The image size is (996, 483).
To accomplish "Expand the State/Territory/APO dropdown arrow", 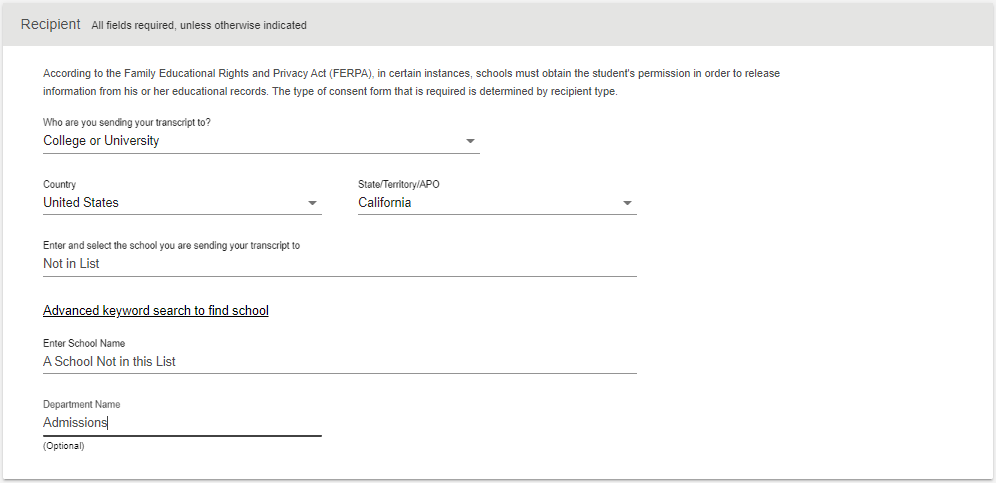I will [x=627, y=203].
